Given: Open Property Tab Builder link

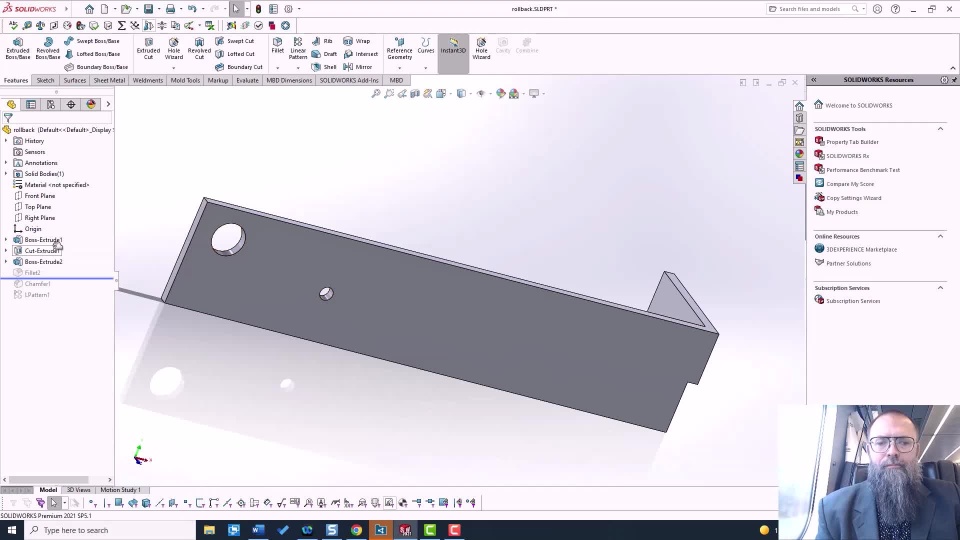Looking at the screenshot, I should tap(852, 142).
